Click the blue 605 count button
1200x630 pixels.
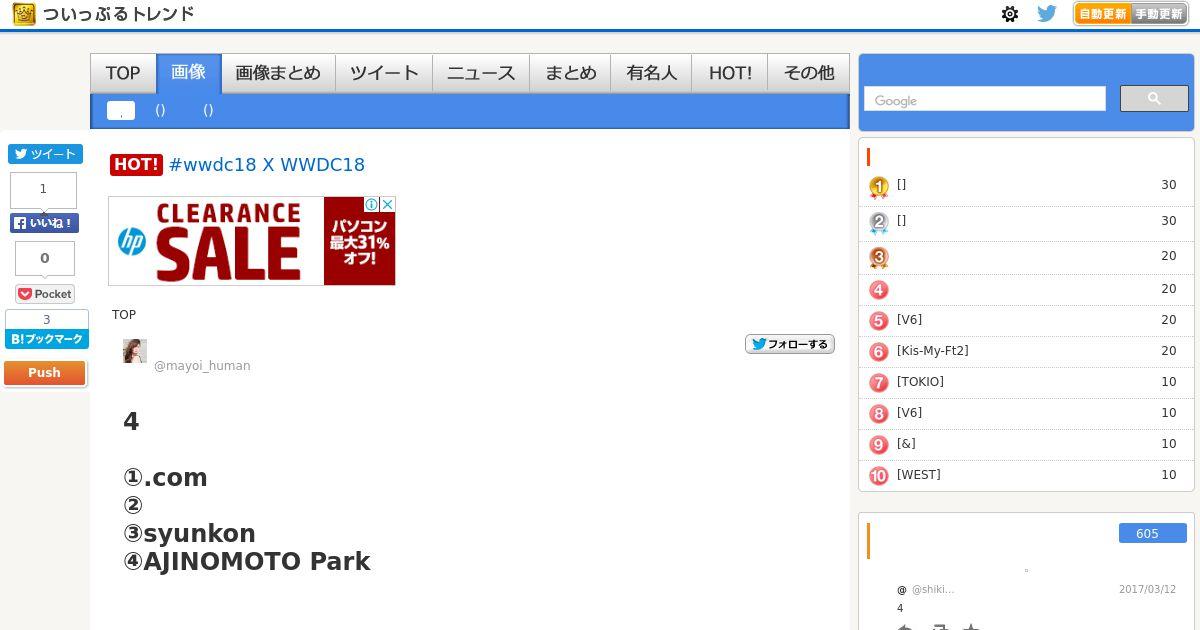coord(1153,533)
